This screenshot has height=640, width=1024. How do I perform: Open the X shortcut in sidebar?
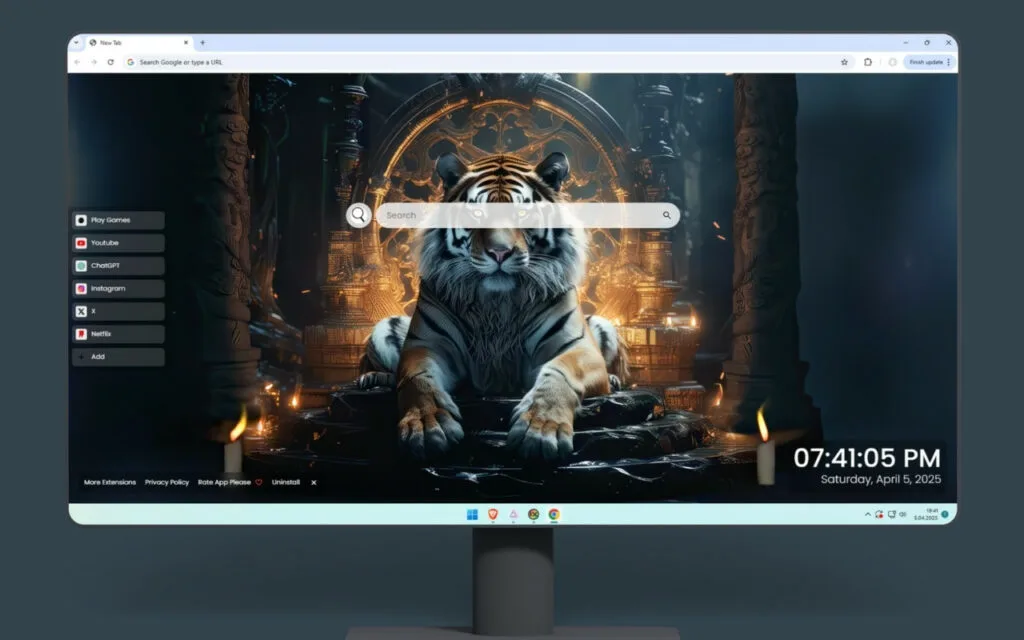118,312
